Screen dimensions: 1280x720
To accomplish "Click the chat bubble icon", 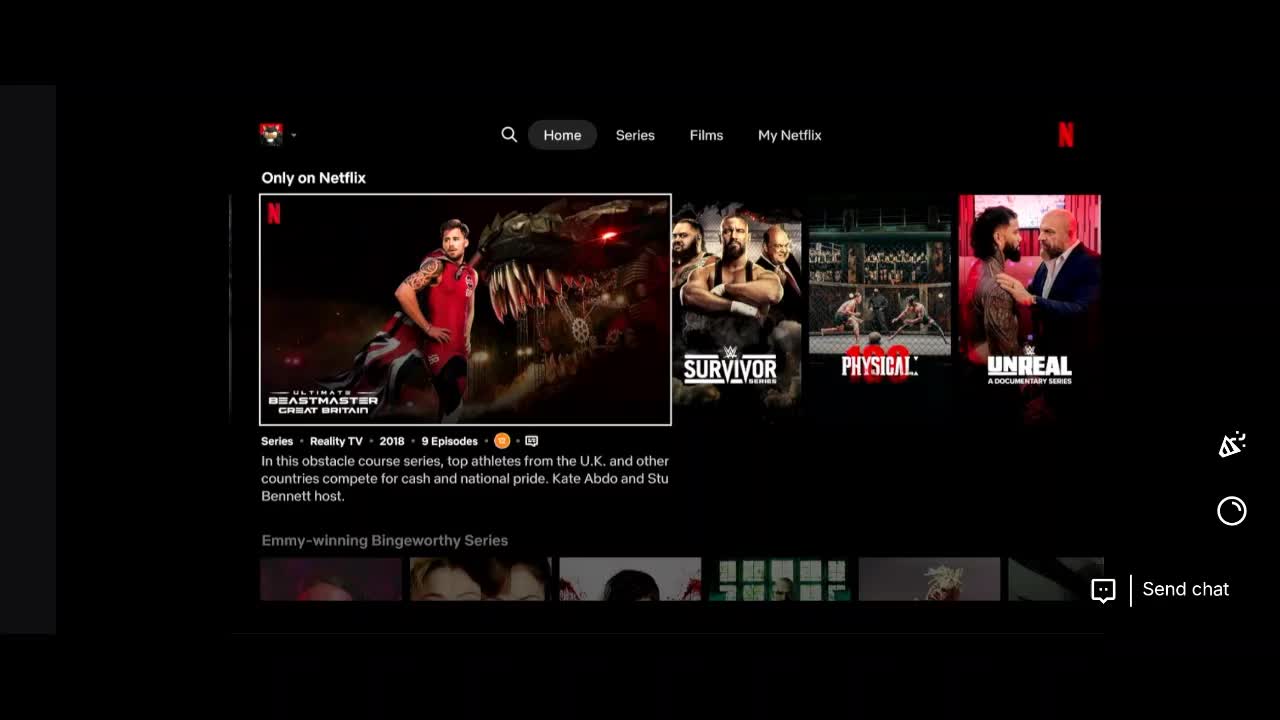I will (1103, 590).
